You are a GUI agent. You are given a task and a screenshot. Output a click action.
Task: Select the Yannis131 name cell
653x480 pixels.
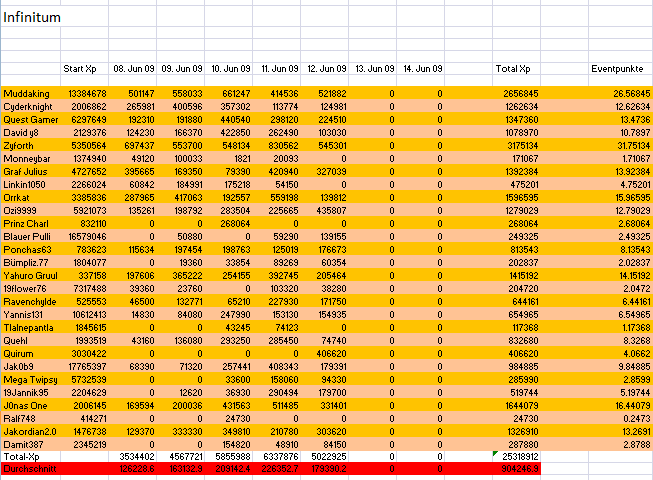click(31, 314)
